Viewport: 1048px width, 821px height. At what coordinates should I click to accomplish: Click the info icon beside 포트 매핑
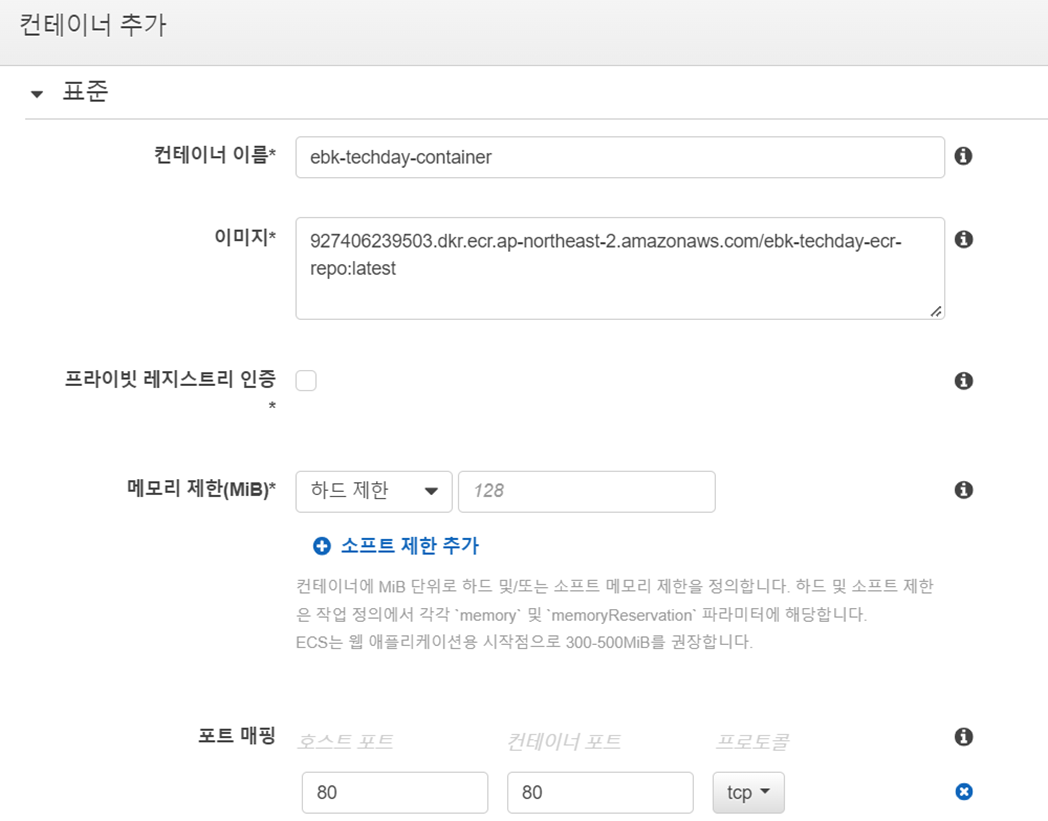[x=963, y=737]
